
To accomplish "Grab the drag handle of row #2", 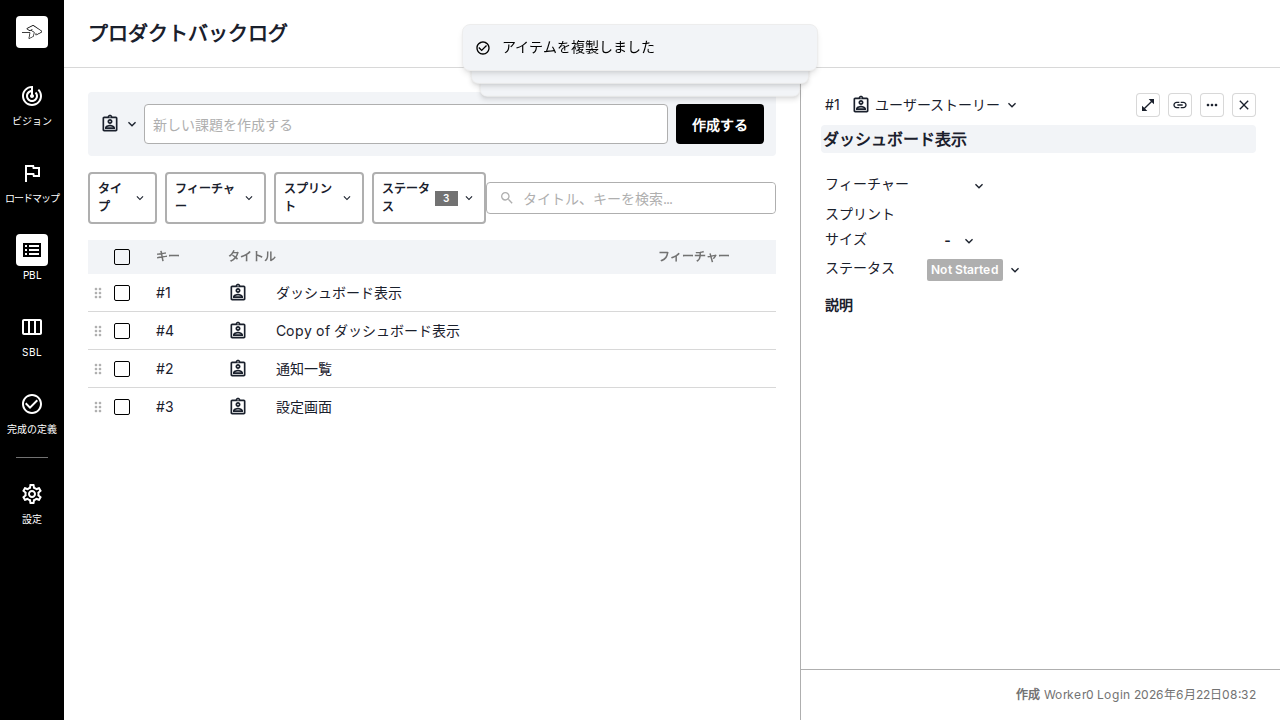I will [98, 369].
